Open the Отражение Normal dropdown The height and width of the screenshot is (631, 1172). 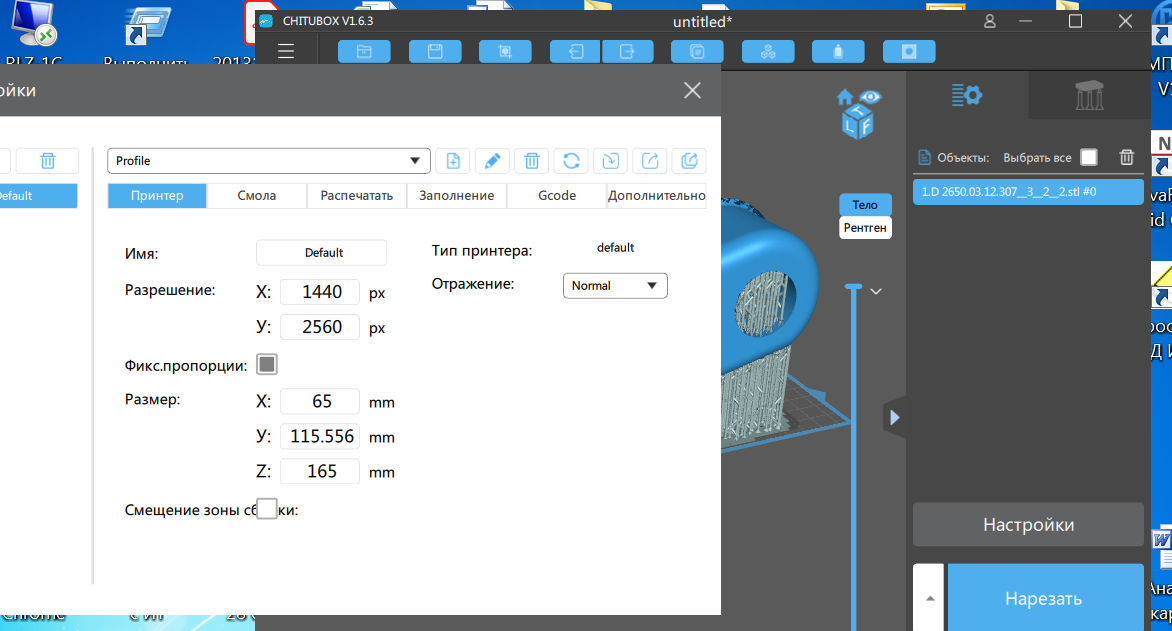[x=614, y=286]
